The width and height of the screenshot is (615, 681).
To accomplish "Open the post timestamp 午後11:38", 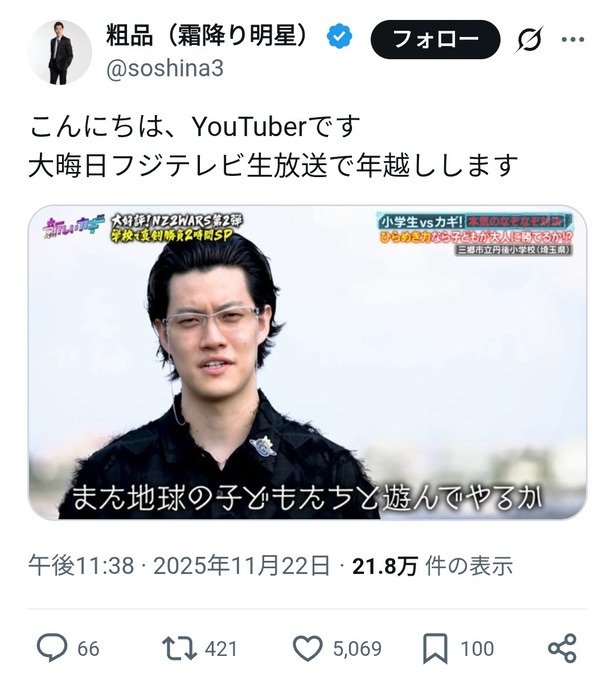I will coord(81,566).
